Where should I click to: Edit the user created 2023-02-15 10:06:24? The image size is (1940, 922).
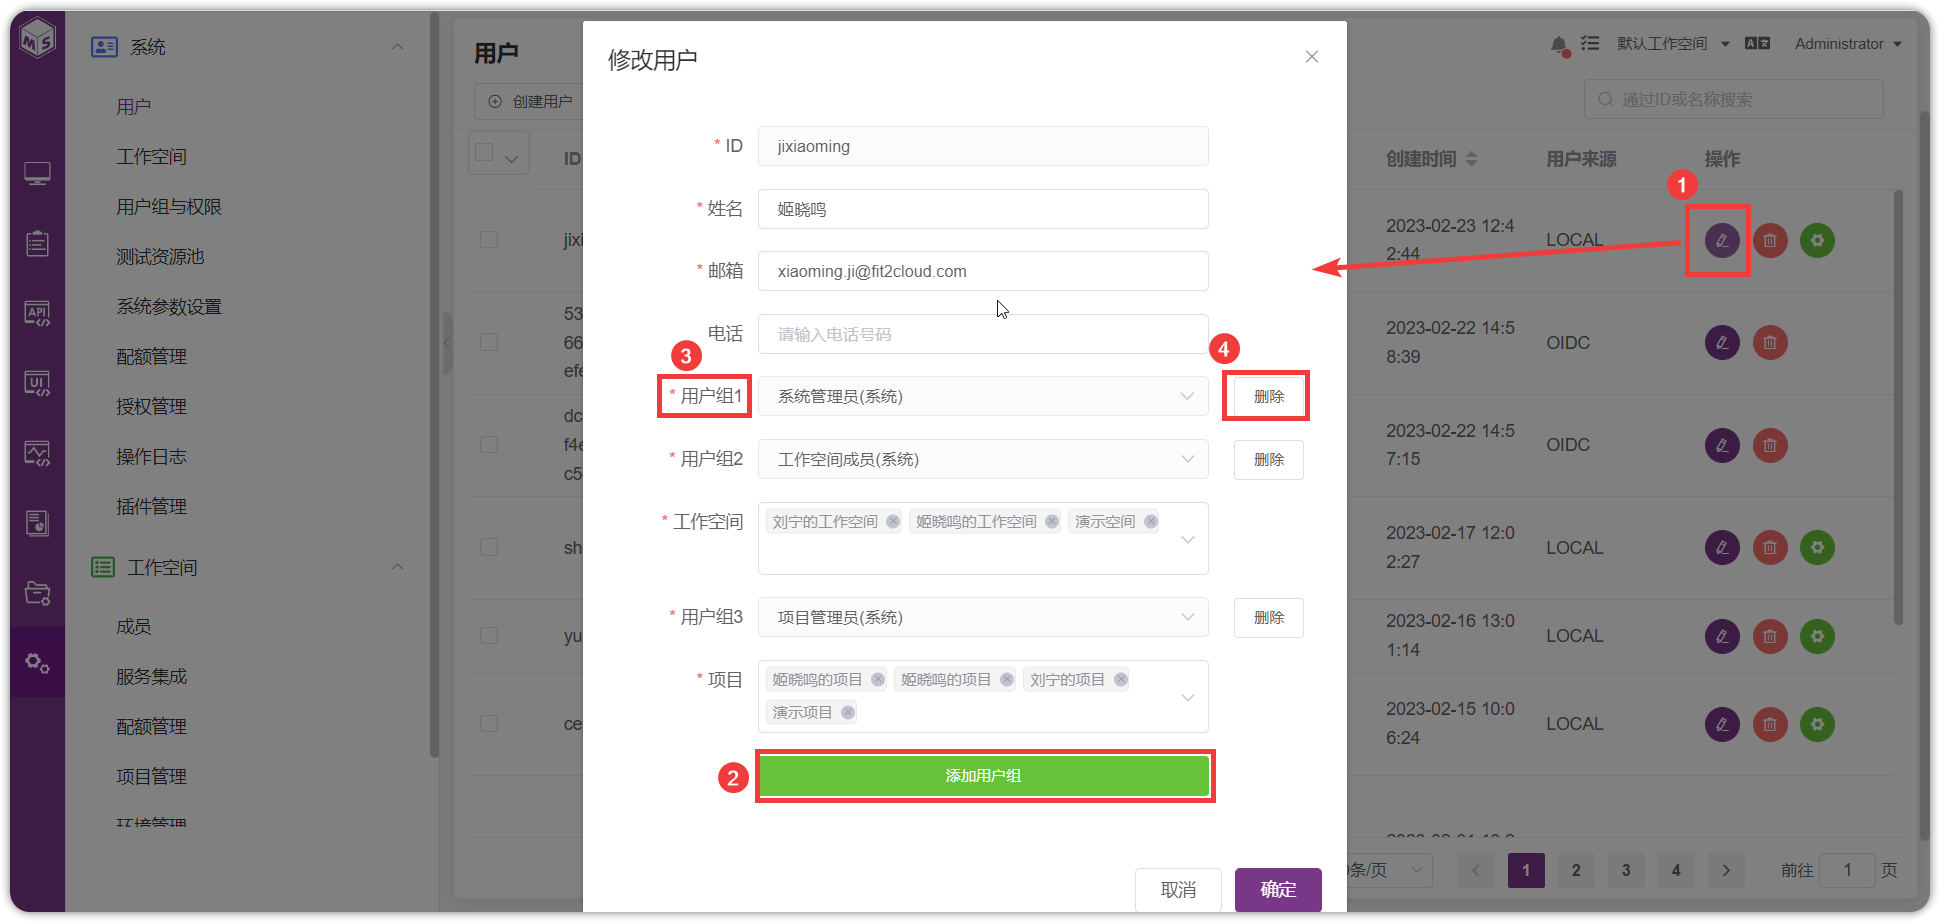[1722, 724]
